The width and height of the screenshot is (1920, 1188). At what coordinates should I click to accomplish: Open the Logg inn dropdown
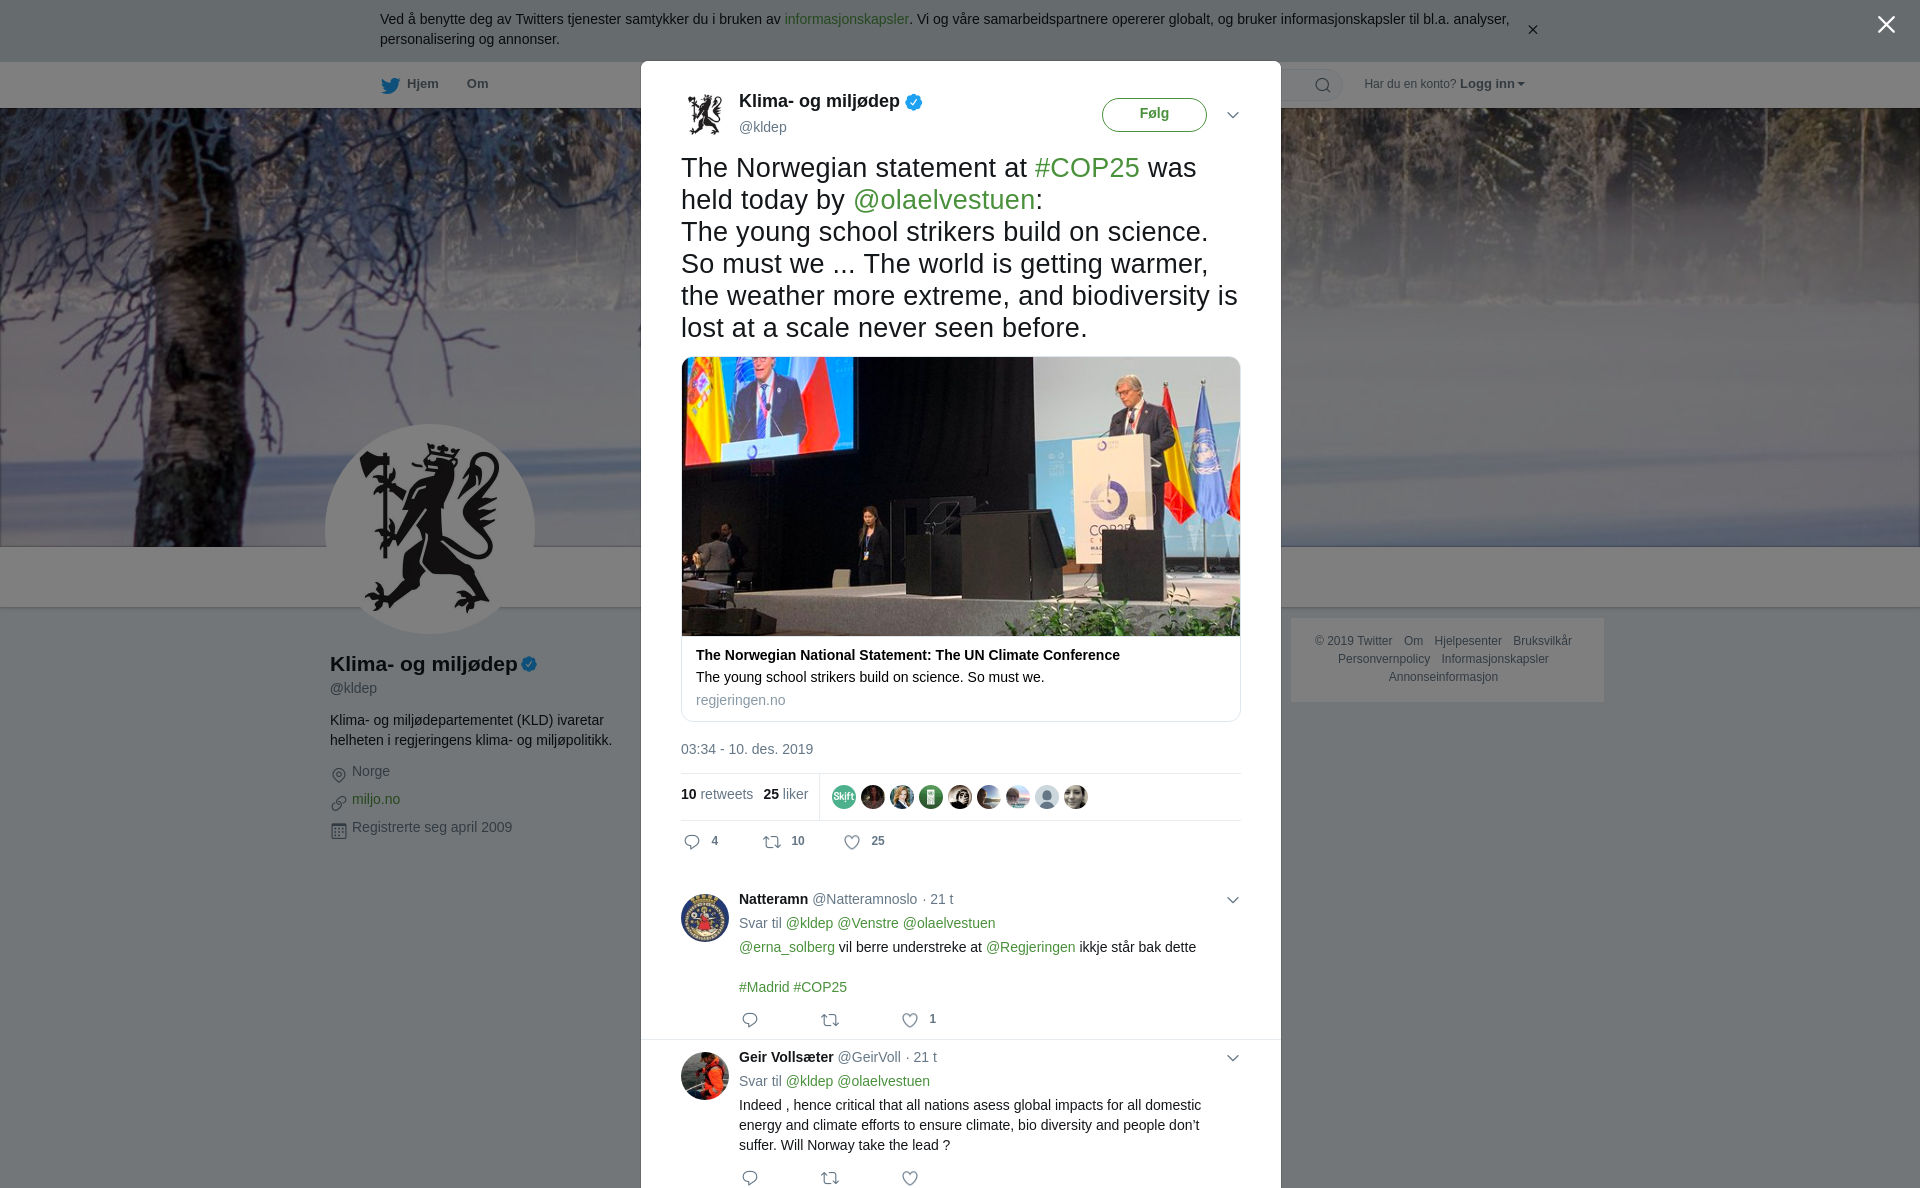pyautogui.click(x=1492, y=84)
